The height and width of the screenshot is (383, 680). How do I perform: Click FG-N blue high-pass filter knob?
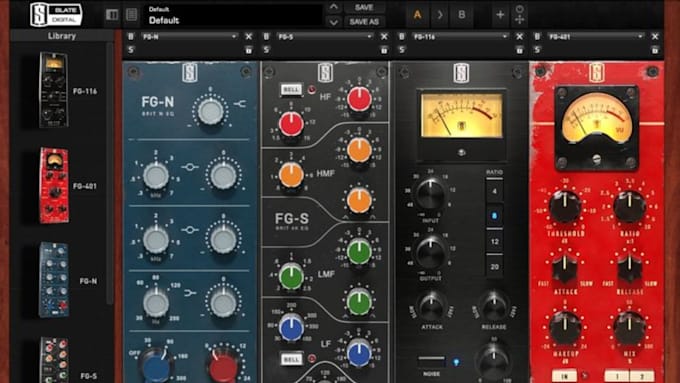coord(157,367)
